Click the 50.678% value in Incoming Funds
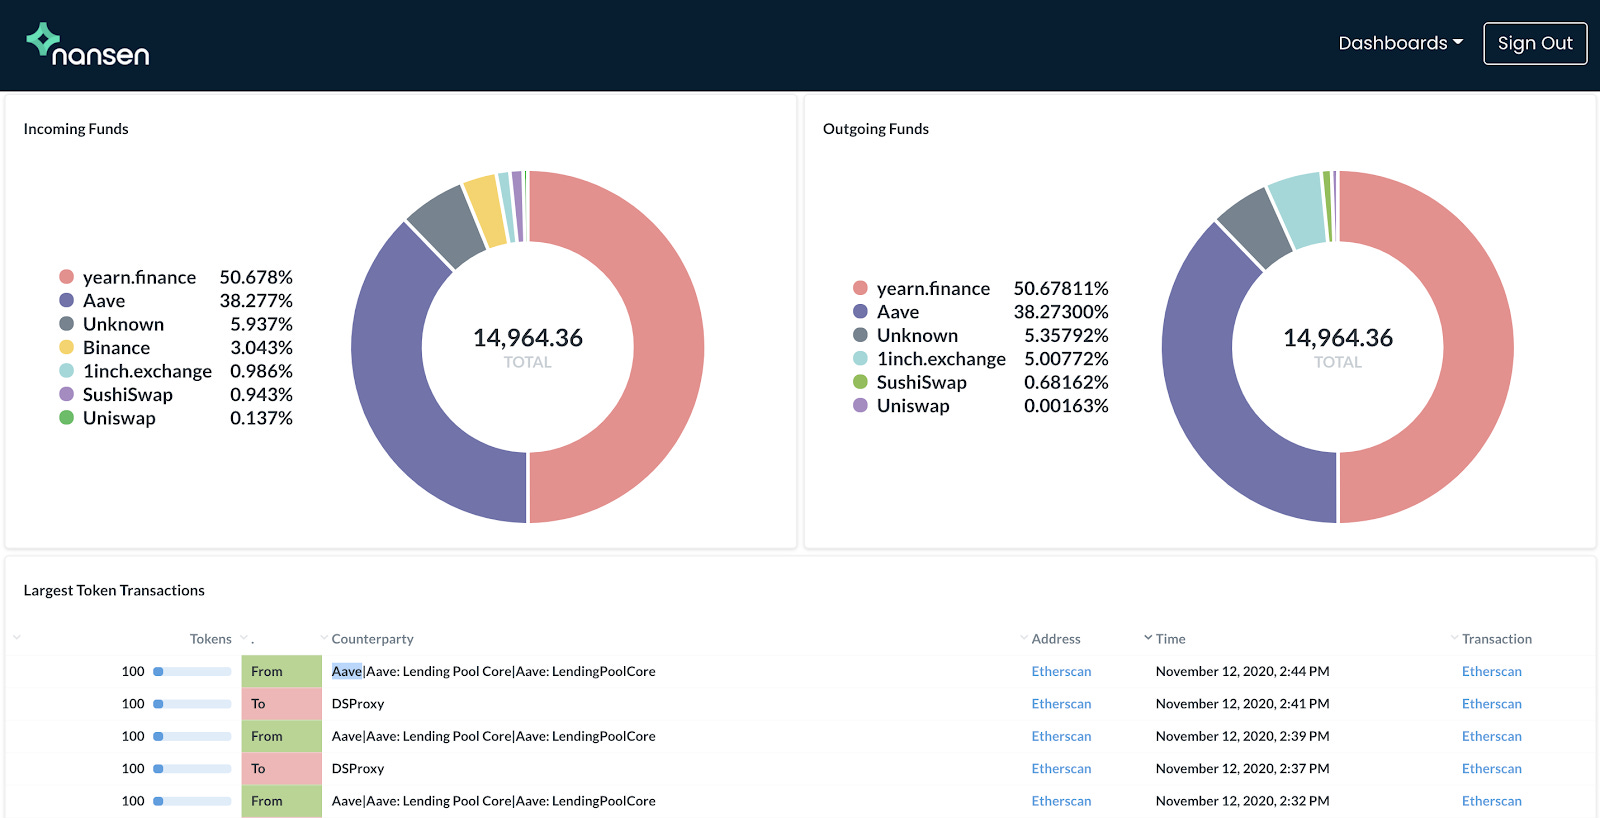Screen dimensions: 1600x818 pos(256,277)
